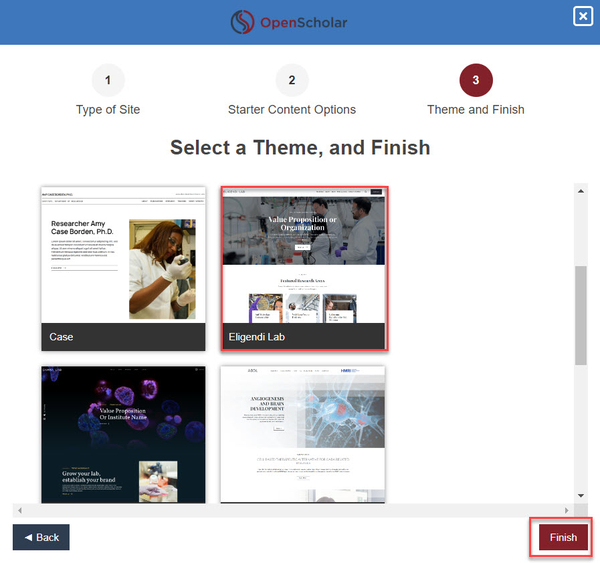This screenshot has width=600, height=563.
Task: Click the OpenScholar logo icon
Action: (x=243, y=22)
